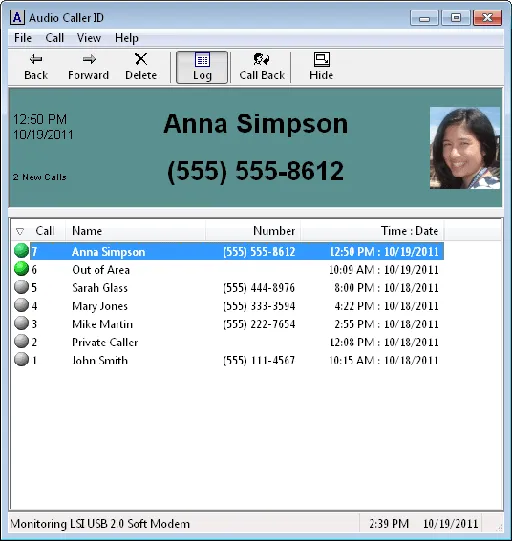Sort by the Number column header

click(x=253, y=230)
